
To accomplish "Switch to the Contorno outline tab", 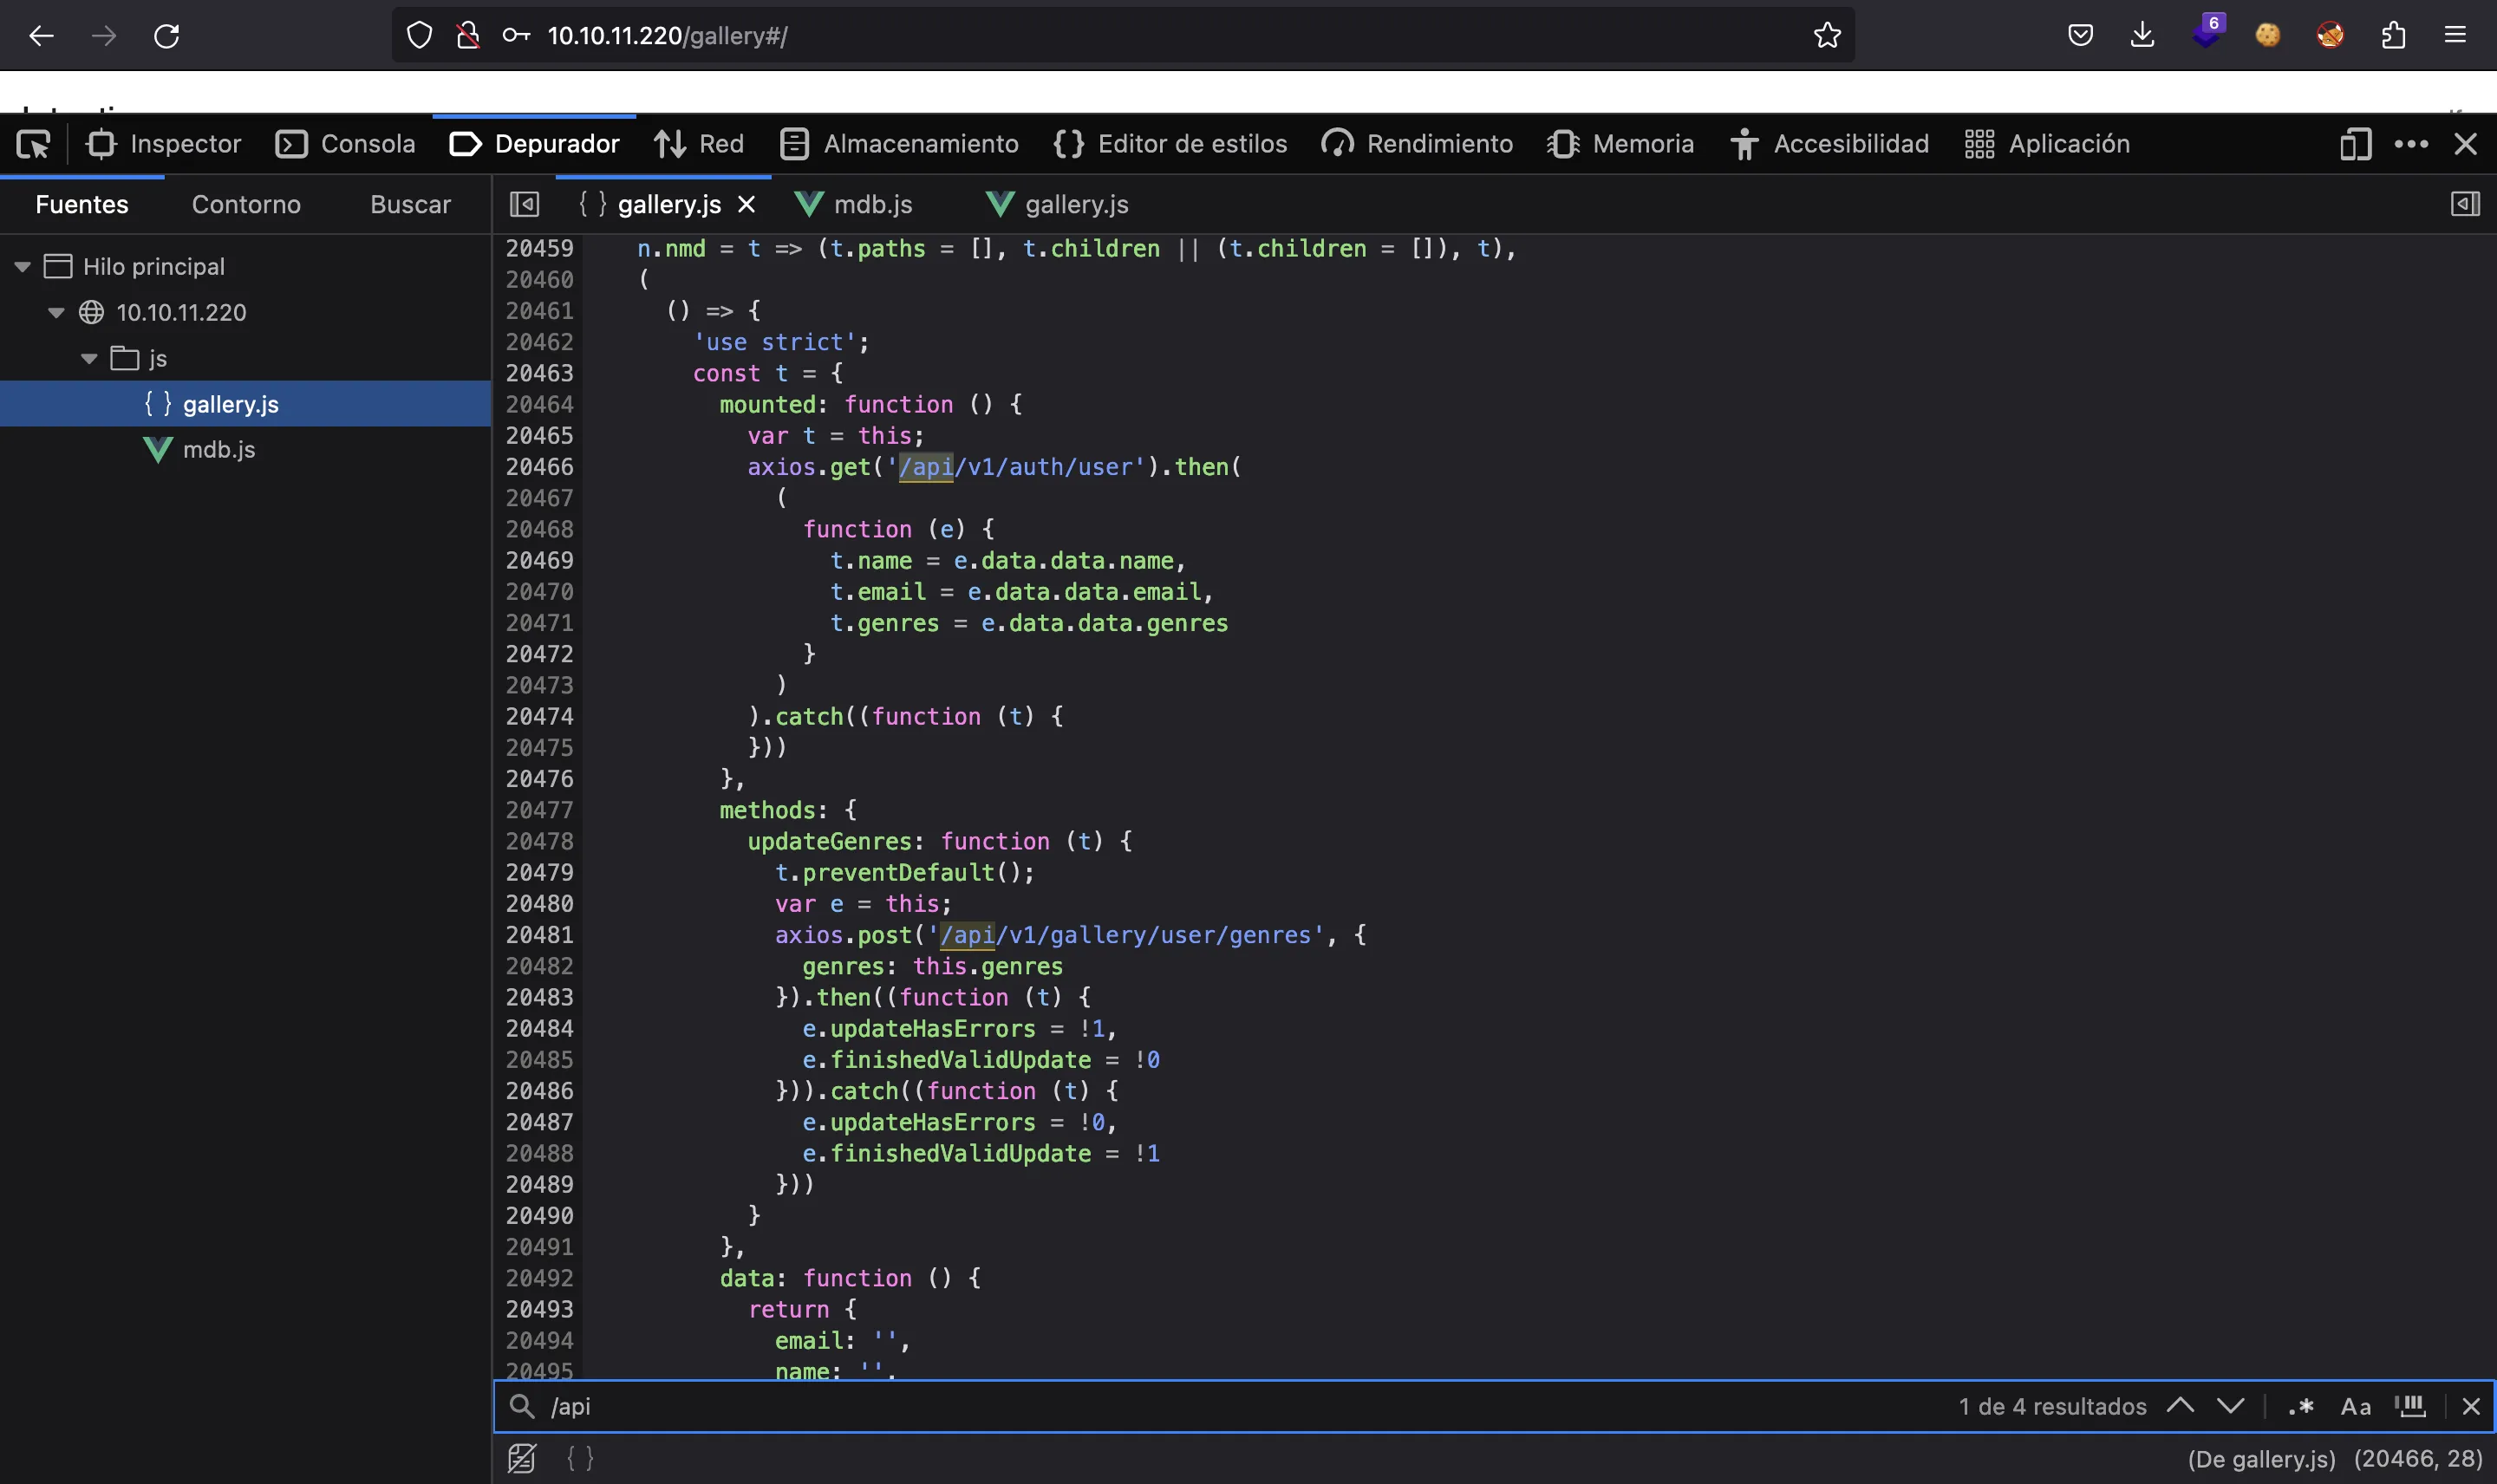I will point(246,205).
